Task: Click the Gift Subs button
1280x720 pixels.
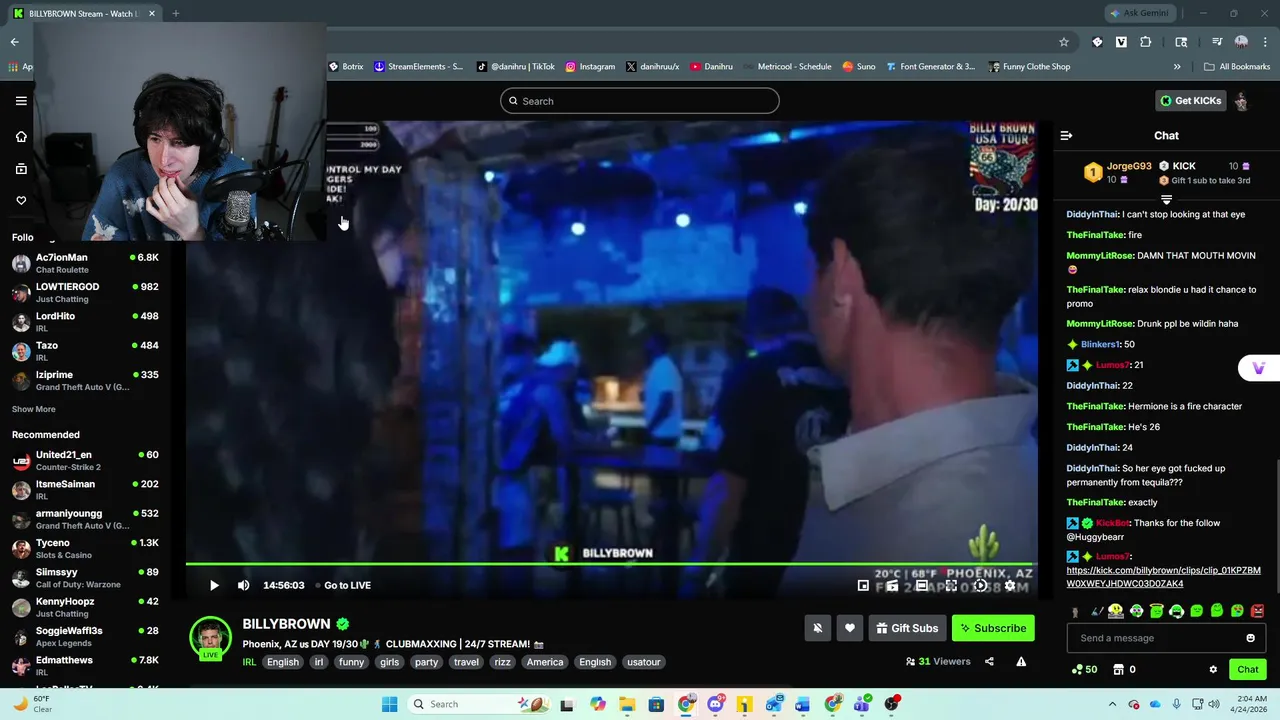Action: point(907,628)
